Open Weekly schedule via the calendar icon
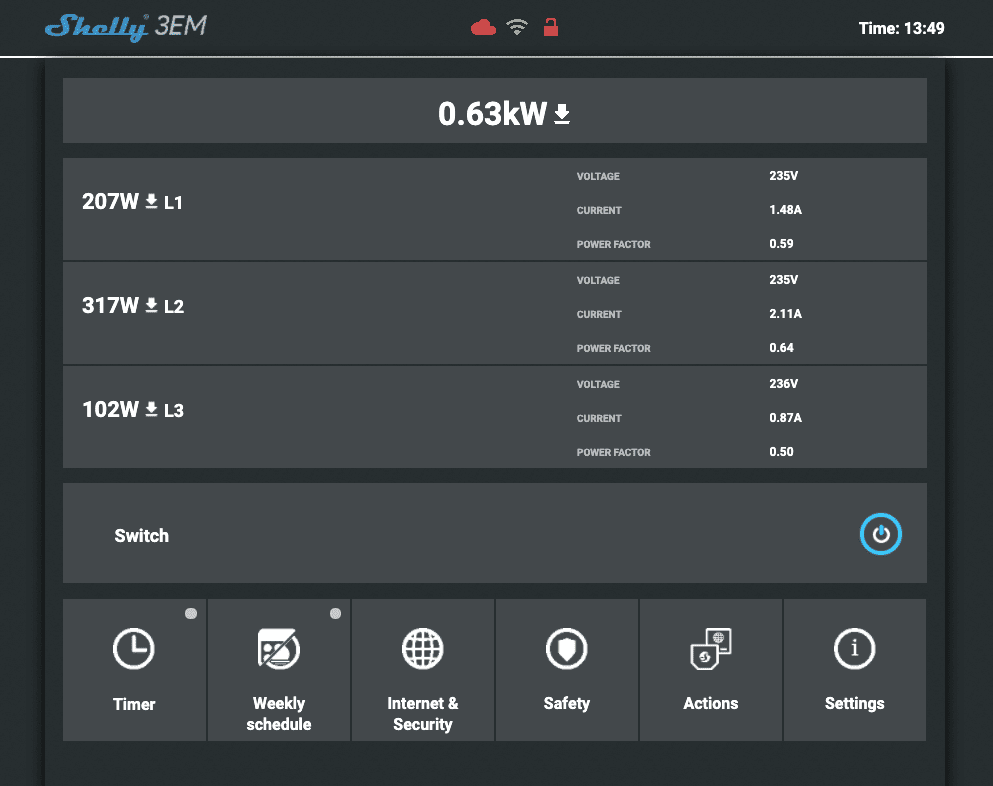The height and width of the screenshot is (786, 993). [x=278, y=650]
